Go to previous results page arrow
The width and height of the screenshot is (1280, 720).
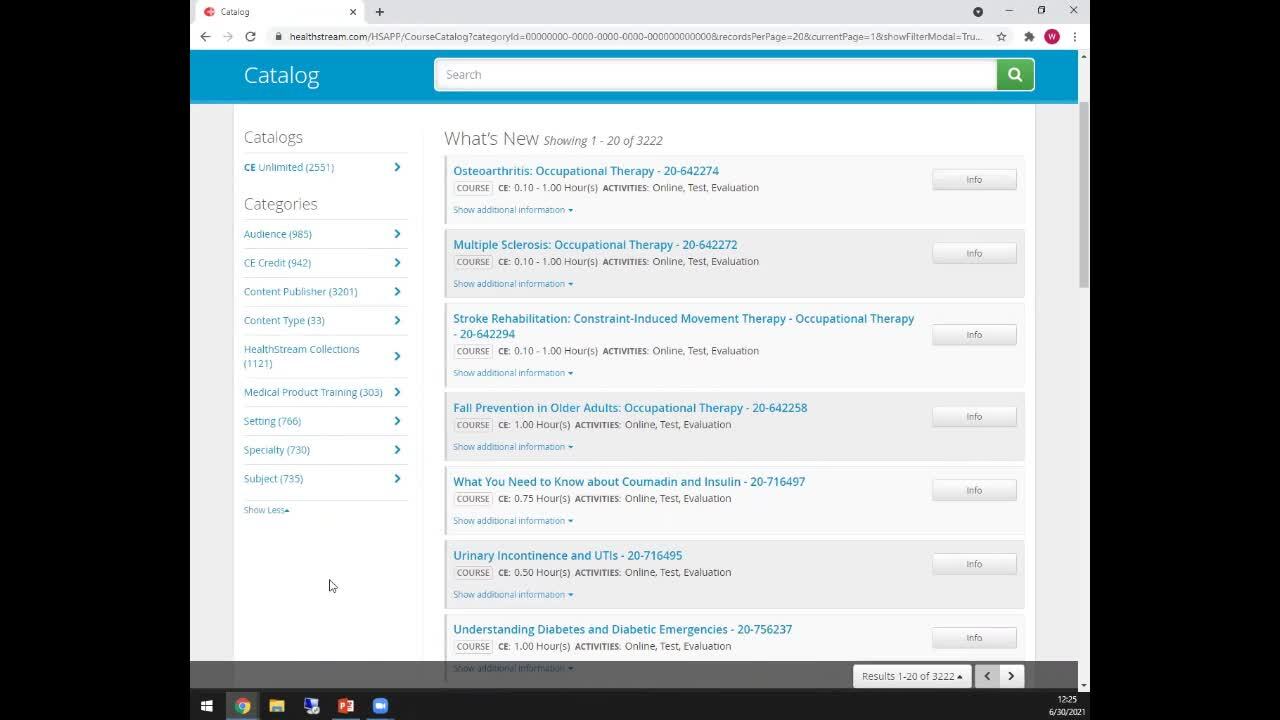[987, 676]
